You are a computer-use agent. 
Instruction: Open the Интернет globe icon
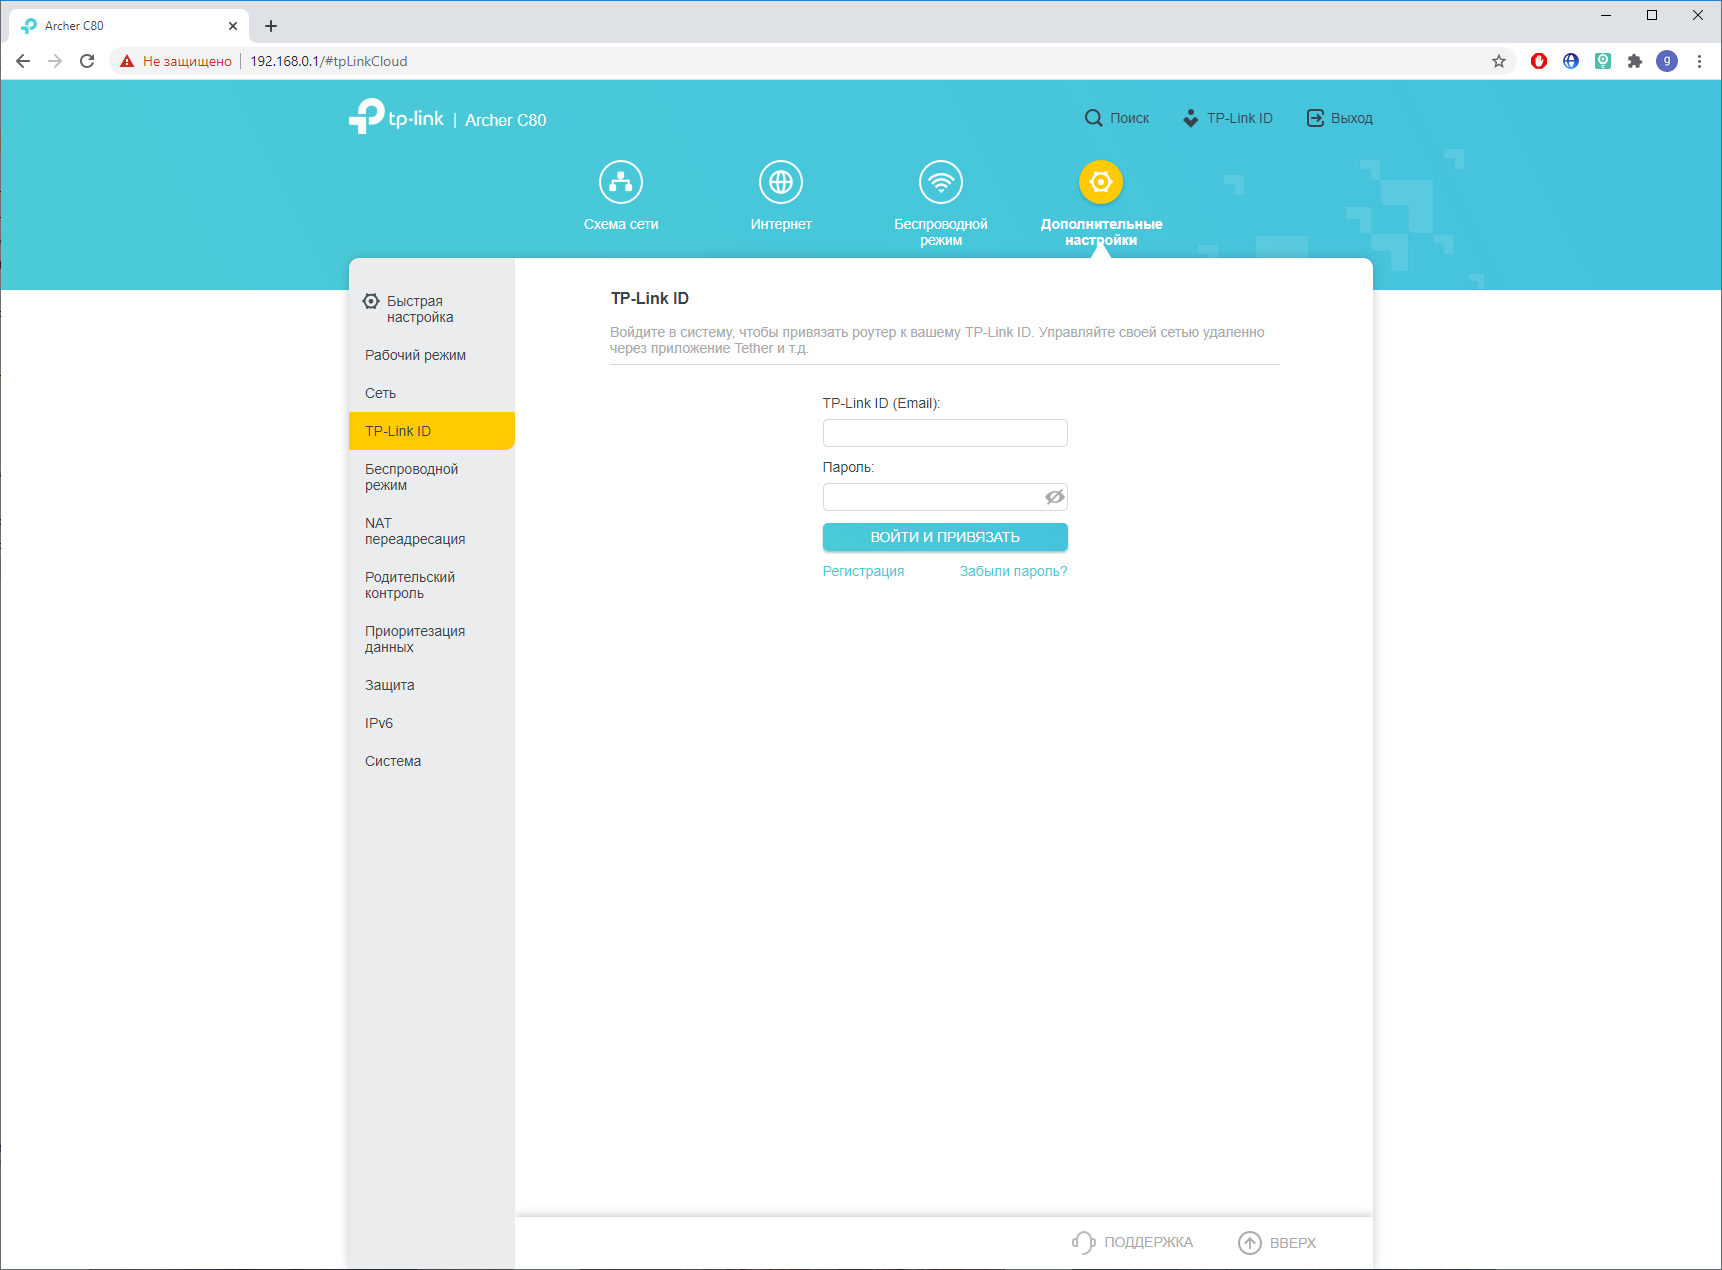point(780,182)
